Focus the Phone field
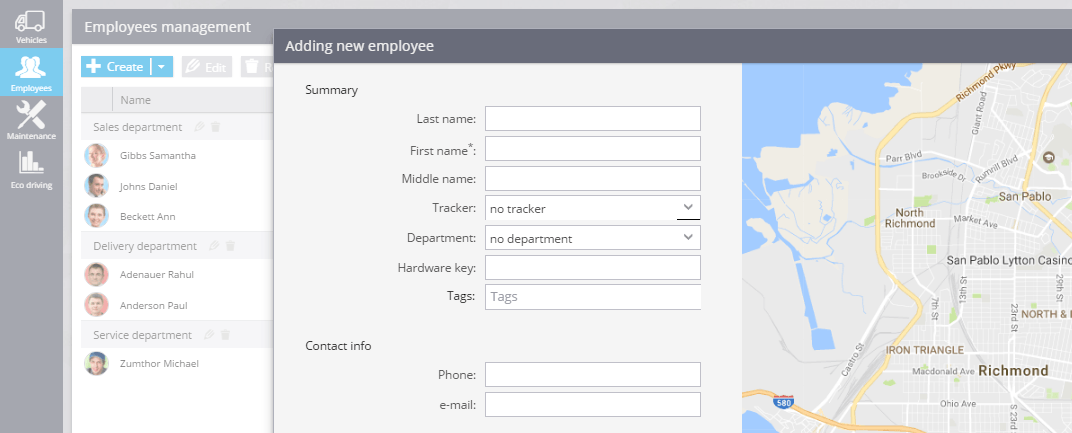This screenshot has width=1072, height=433. [593, 374]
